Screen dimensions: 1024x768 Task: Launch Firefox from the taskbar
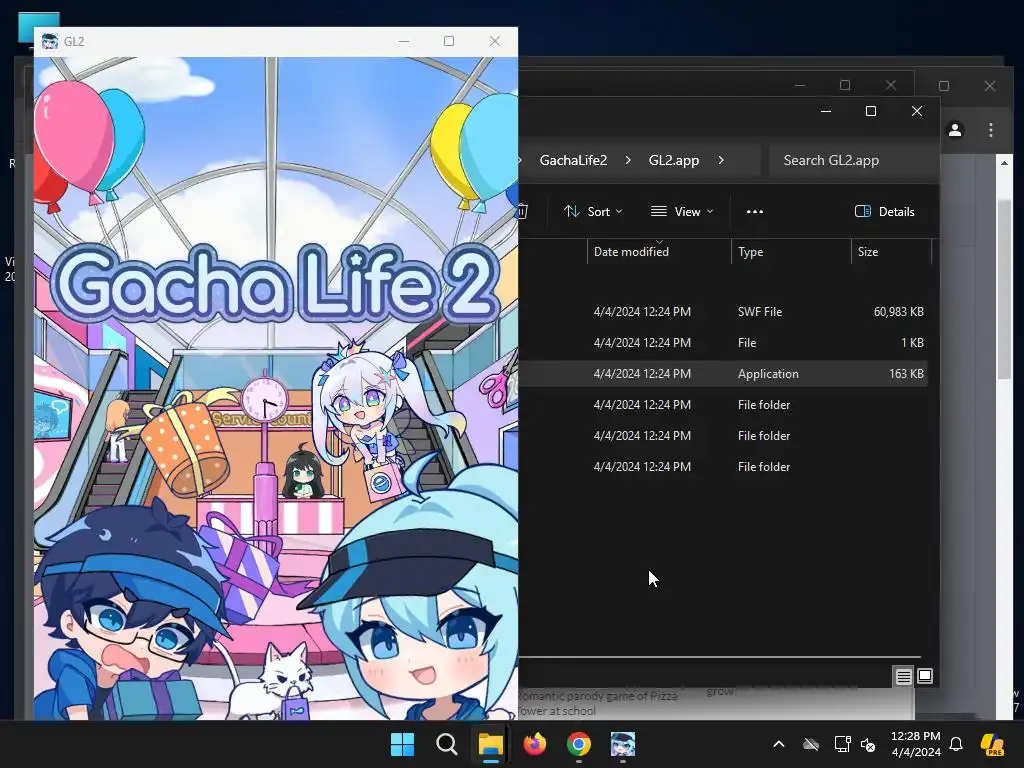click(x=534, y=744)
